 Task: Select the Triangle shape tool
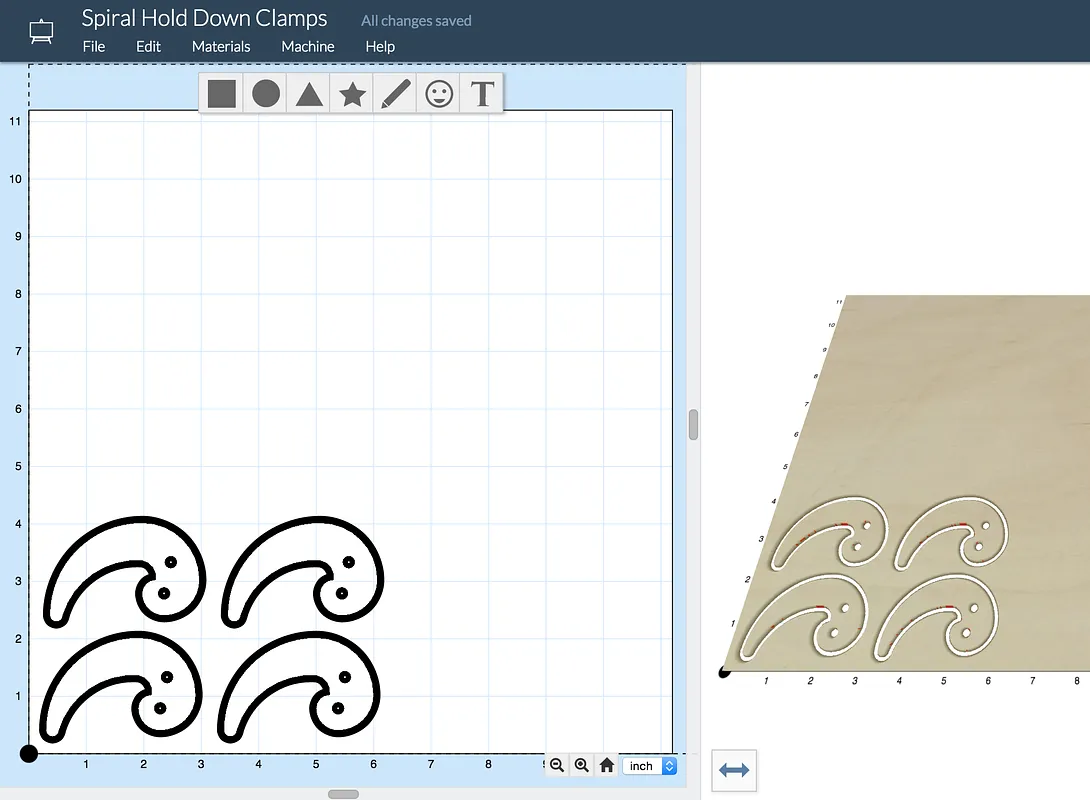(309, 94)
